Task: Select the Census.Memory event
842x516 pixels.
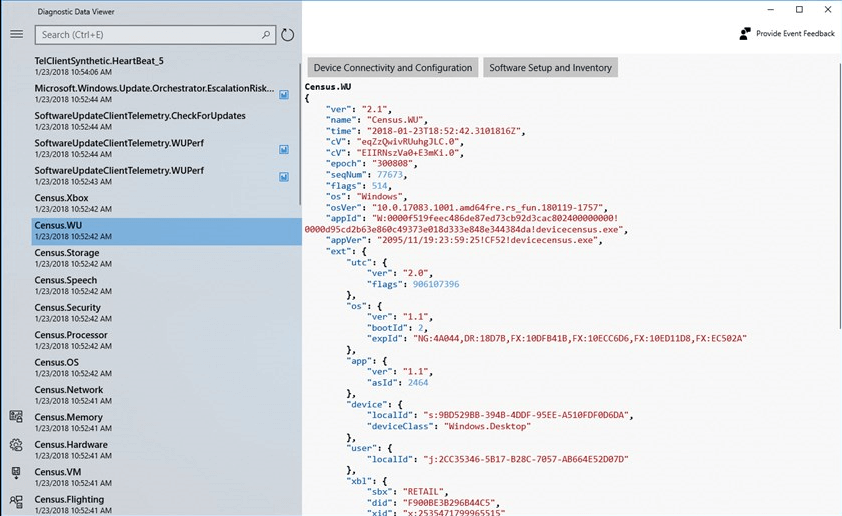Action: tap(166, 423)
